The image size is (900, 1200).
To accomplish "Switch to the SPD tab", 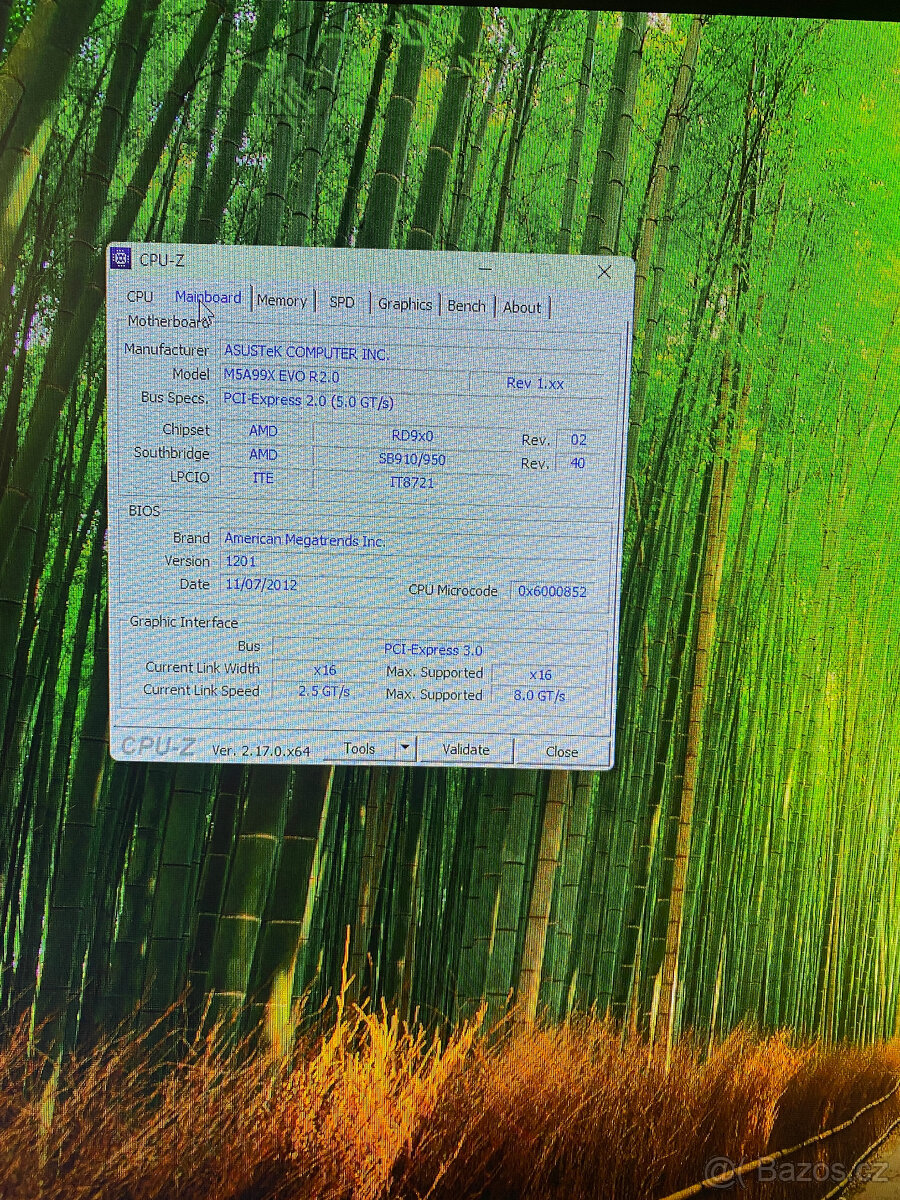I will [x=342, y=301].
